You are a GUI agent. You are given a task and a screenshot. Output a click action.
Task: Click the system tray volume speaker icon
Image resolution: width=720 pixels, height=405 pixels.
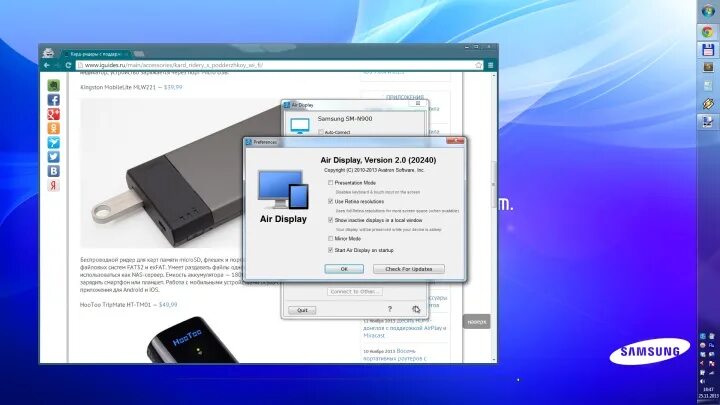coord(703,381)
